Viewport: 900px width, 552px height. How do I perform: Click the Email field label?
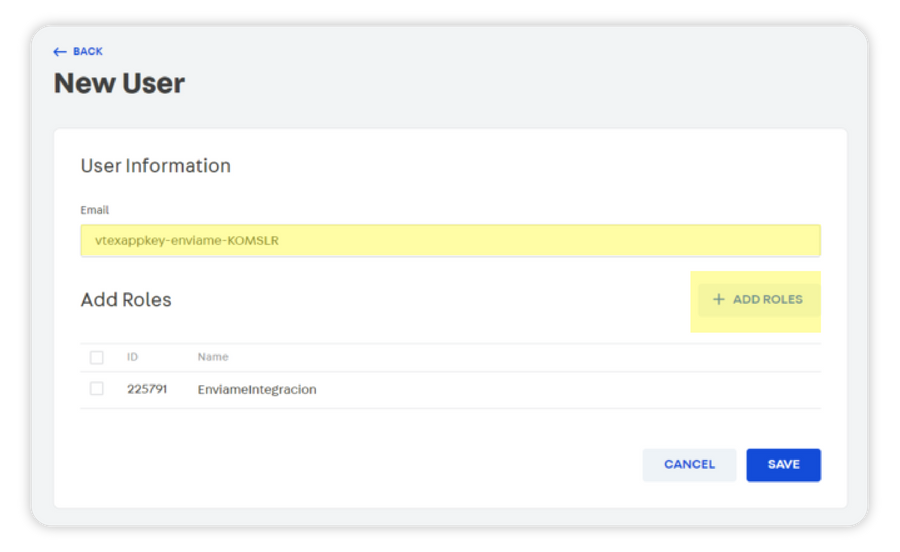[x=95, y=210]
